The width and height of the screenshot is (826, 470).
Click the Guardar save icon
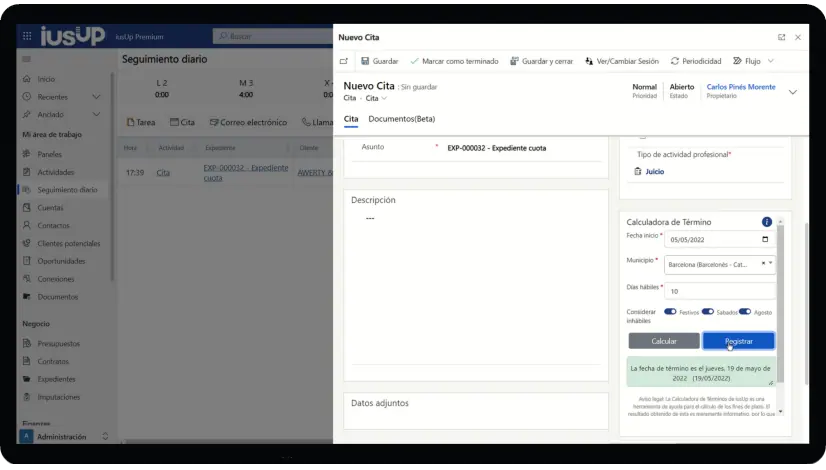point(365,61)
